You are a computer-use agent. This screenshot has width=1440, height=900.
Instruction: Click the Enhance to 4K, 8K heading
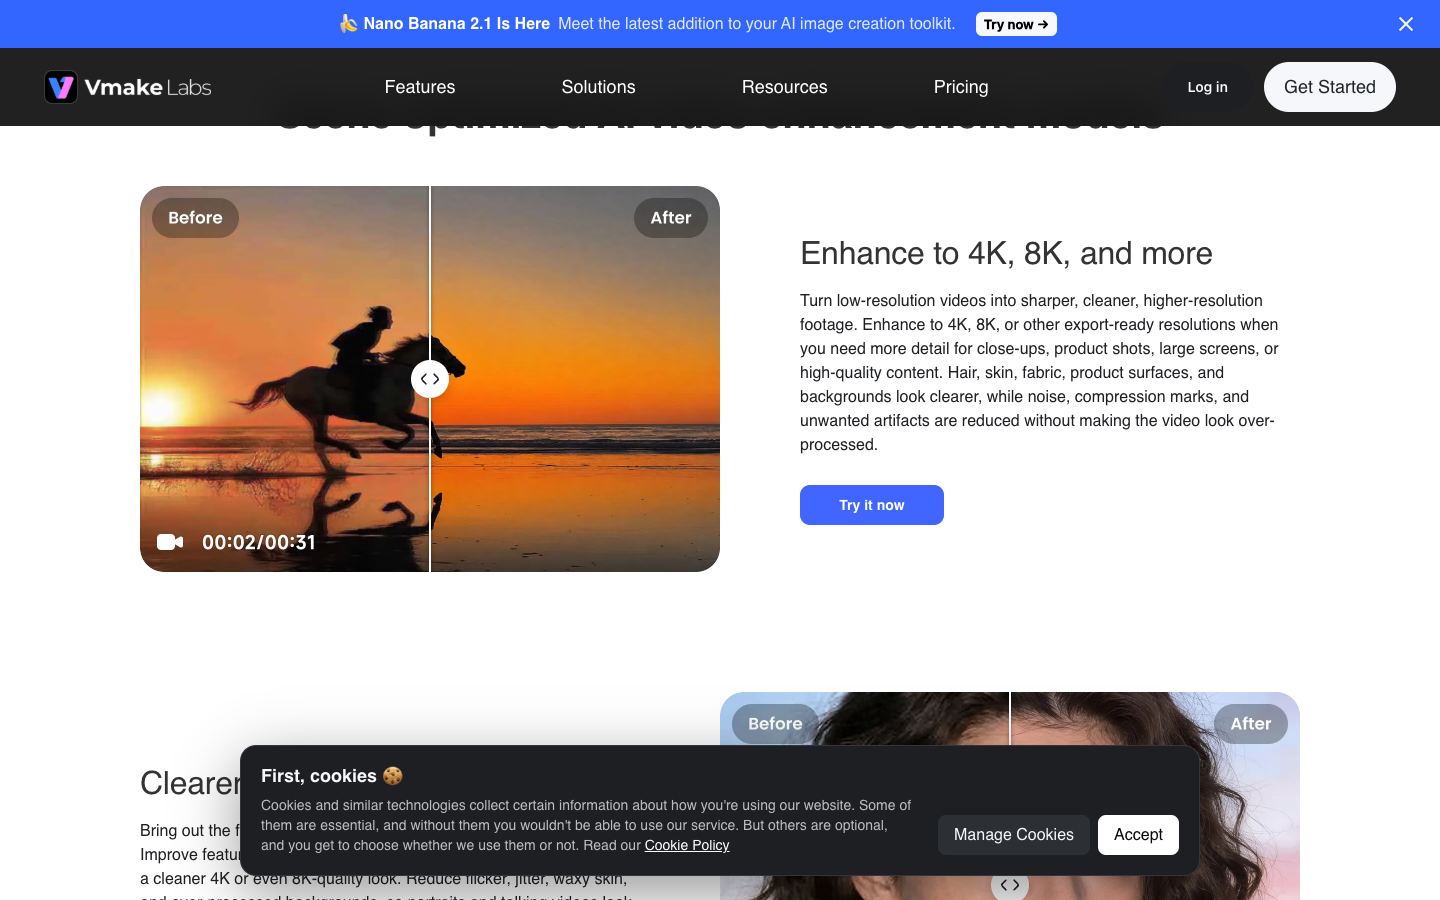[x=1006, y=253]
